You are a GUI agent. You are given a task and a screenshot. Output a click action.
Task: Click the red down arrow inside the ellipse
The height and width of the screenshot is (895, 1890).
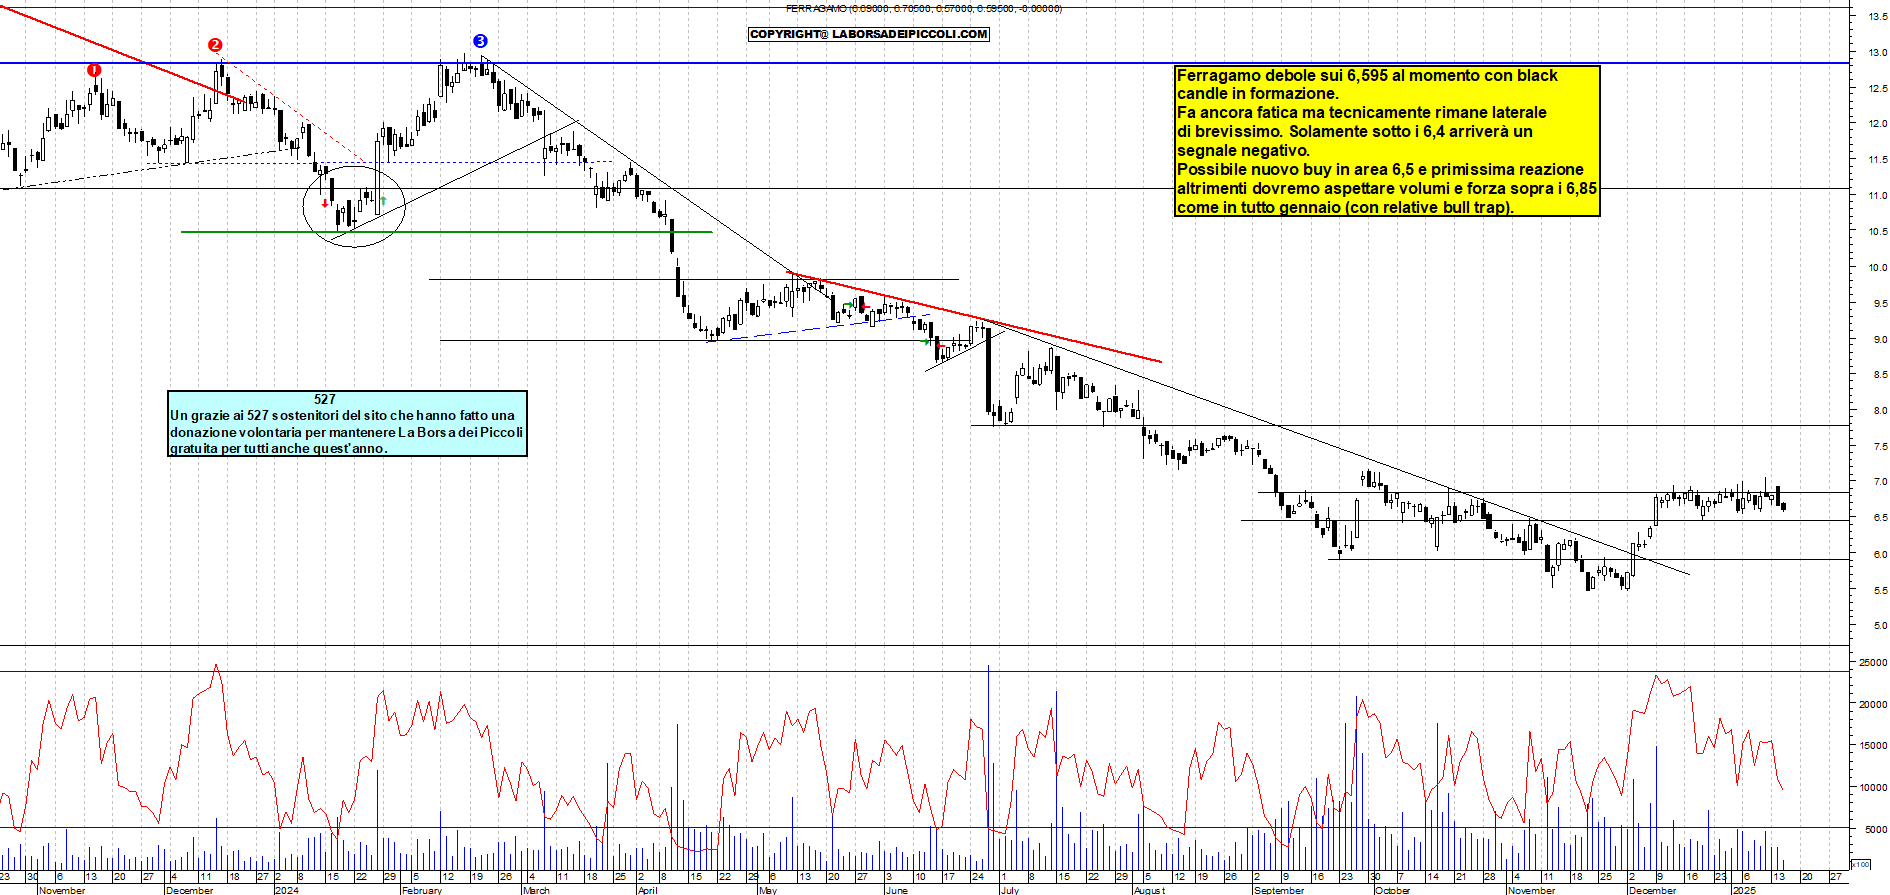[x=325, y=203]
